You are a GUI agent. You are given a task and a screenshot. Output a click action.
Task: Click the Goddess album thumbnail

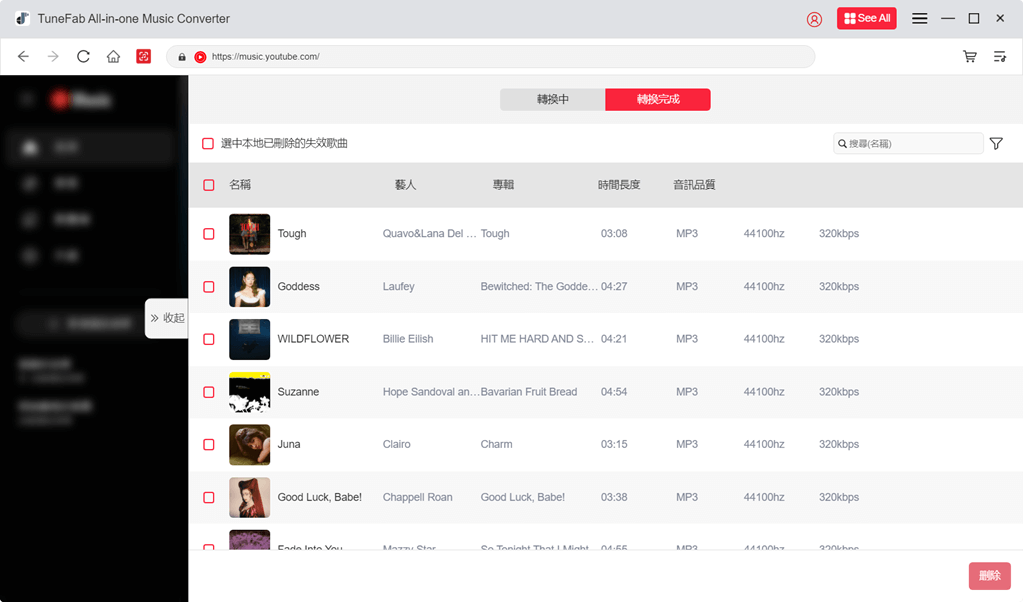click(x=249, y=287)
